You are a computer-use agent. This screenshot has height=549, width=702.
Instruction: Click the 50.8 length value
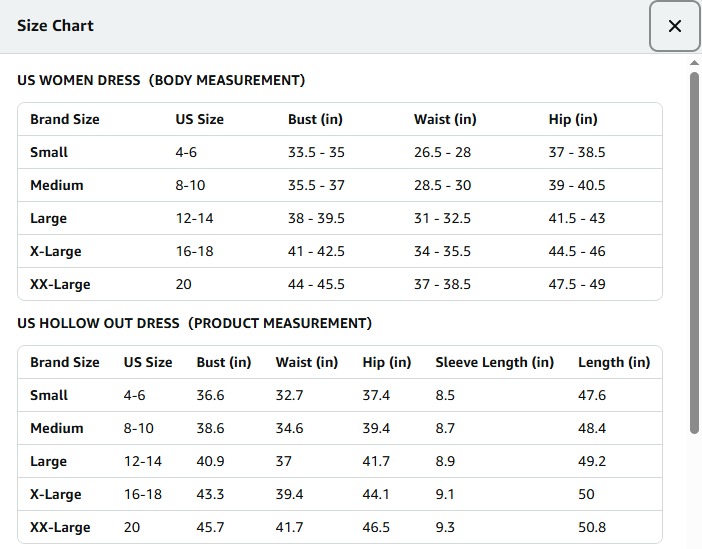[592, 527]
